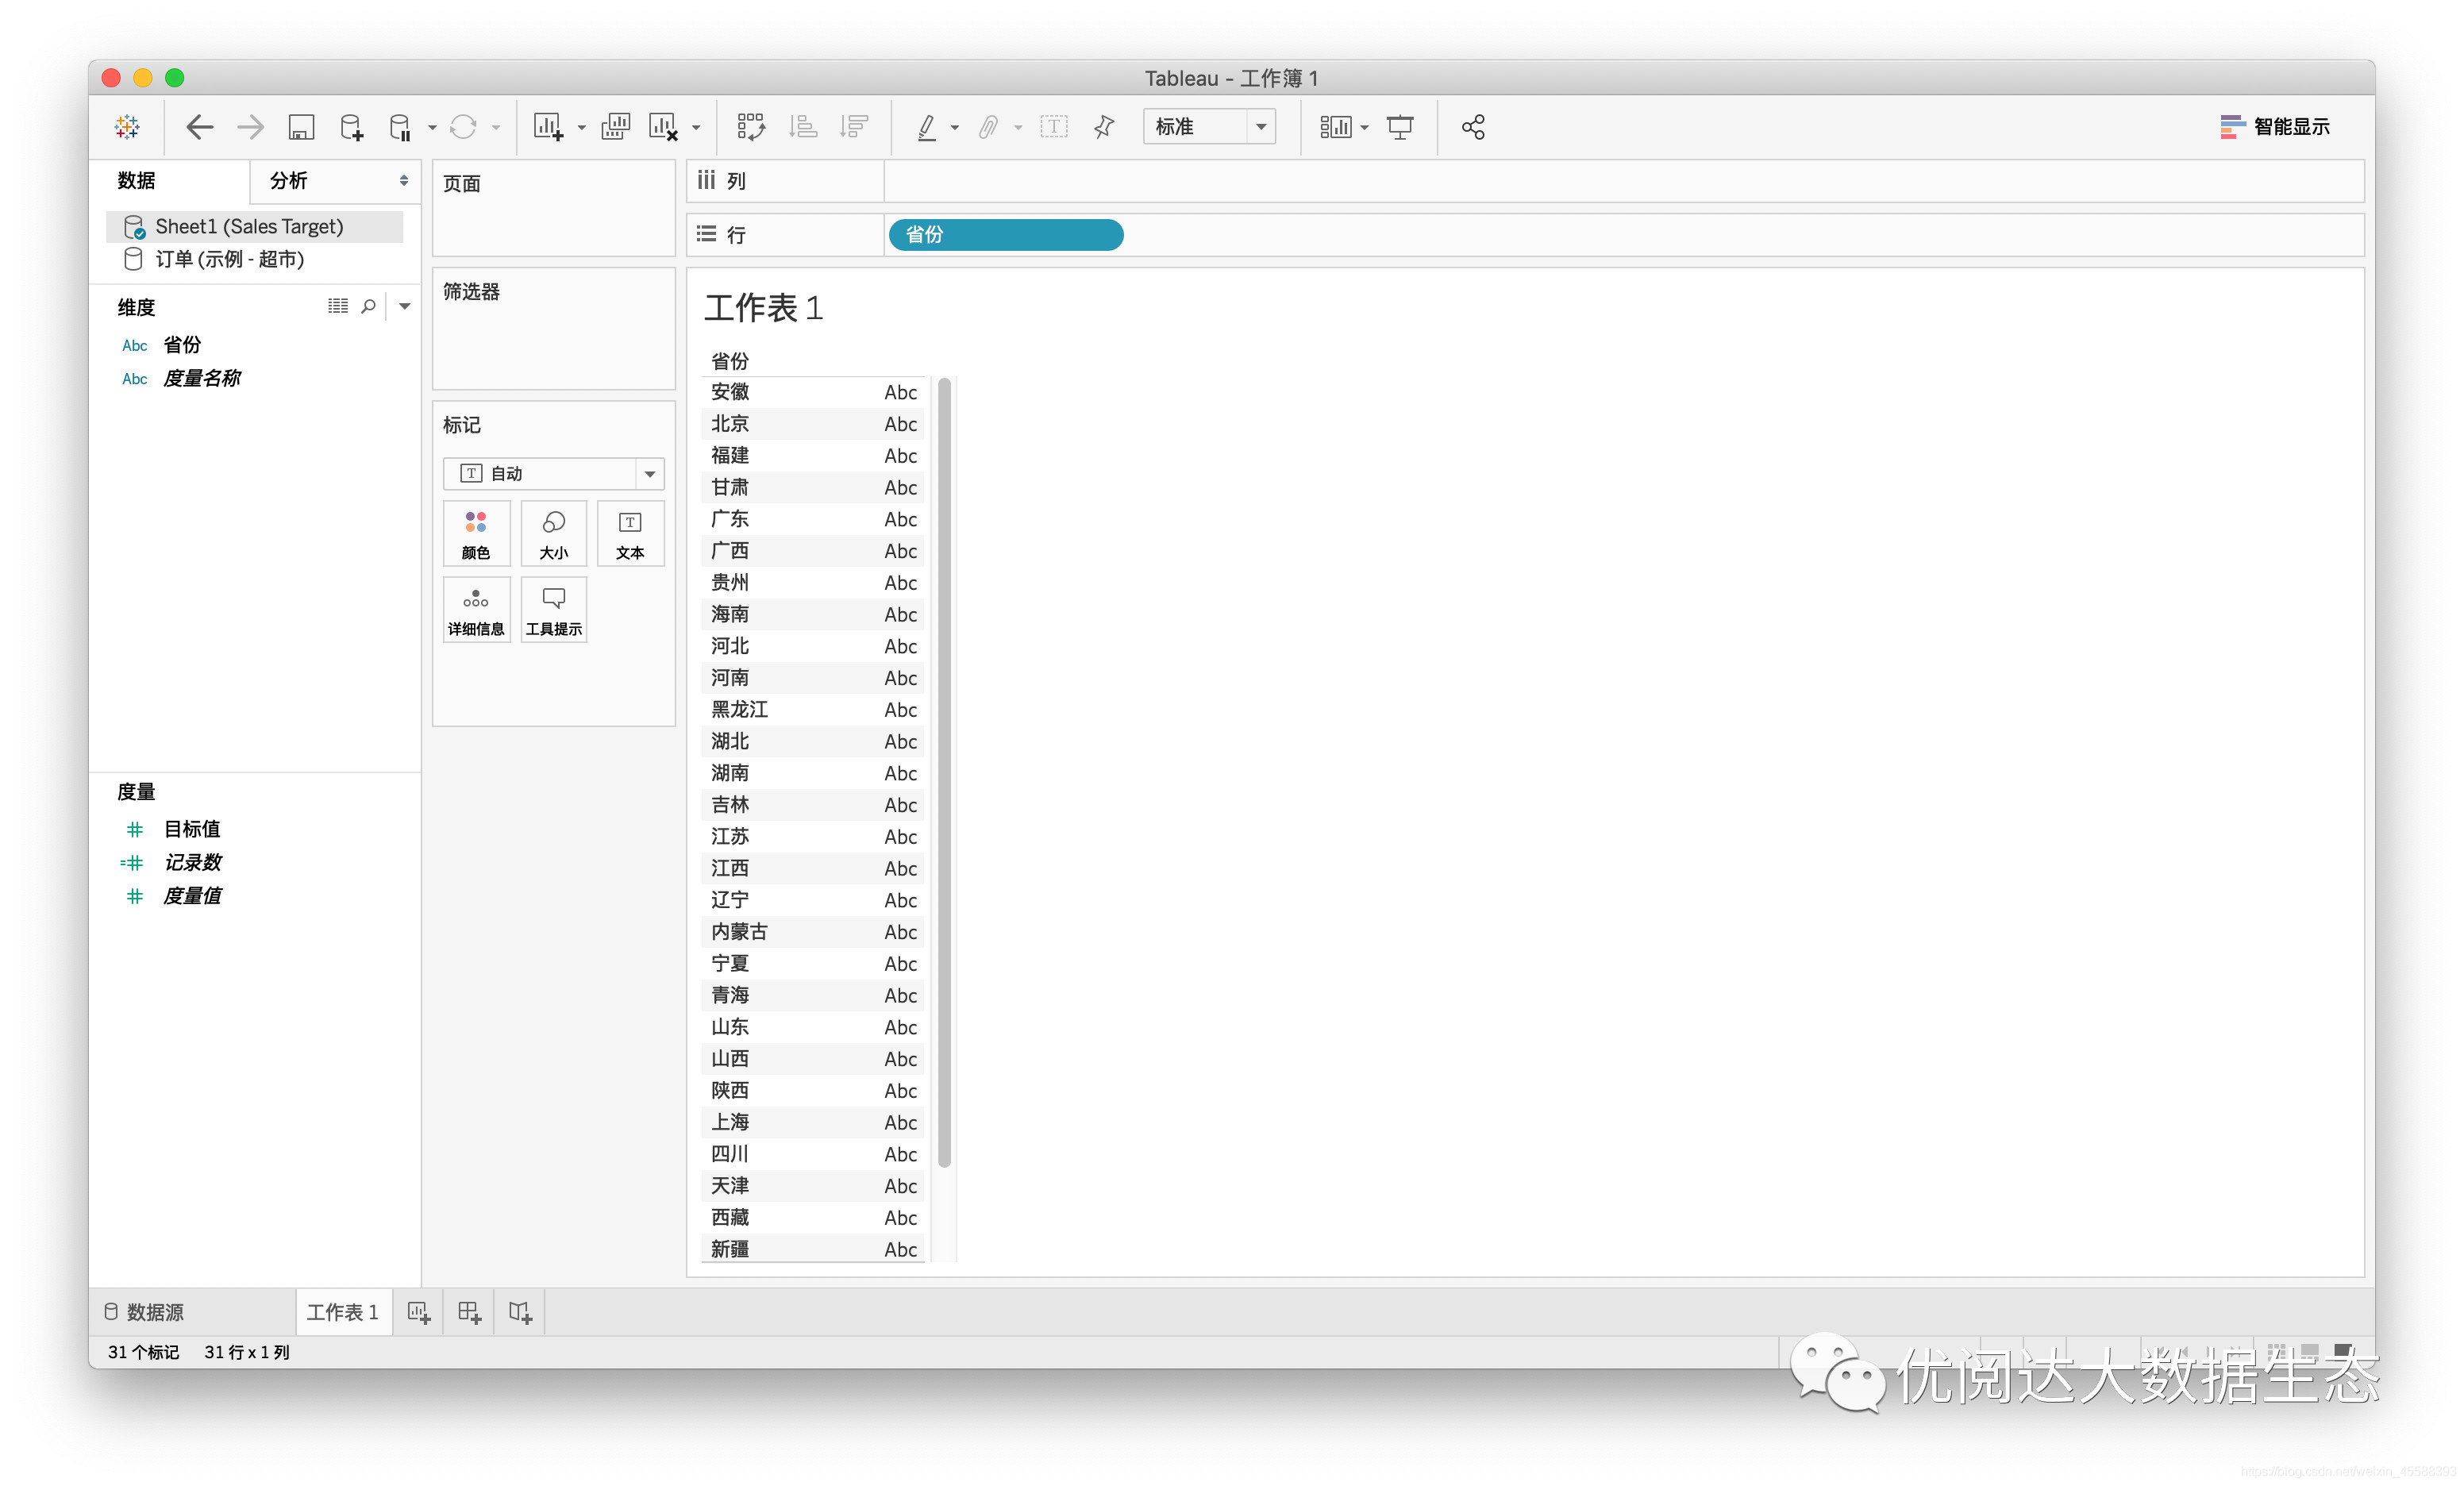Viewport: 2464px width, 1486px height.
Task: Click the presentation mode icon
Action: pos(1400,127)
